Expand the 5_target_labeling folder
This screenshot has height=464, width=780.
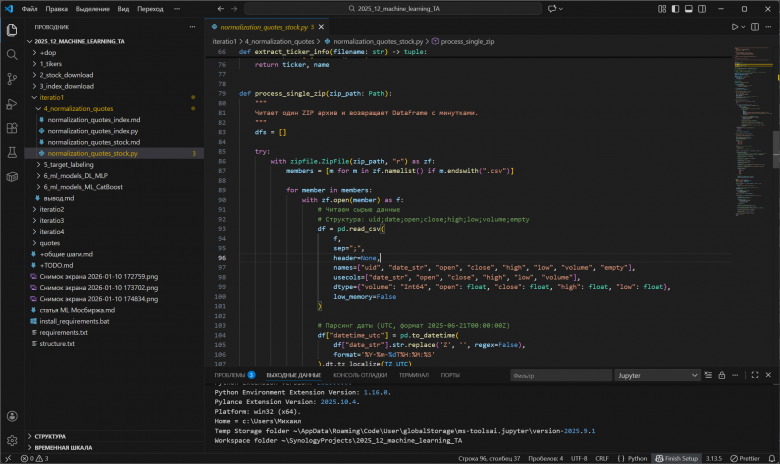point(68,164)
